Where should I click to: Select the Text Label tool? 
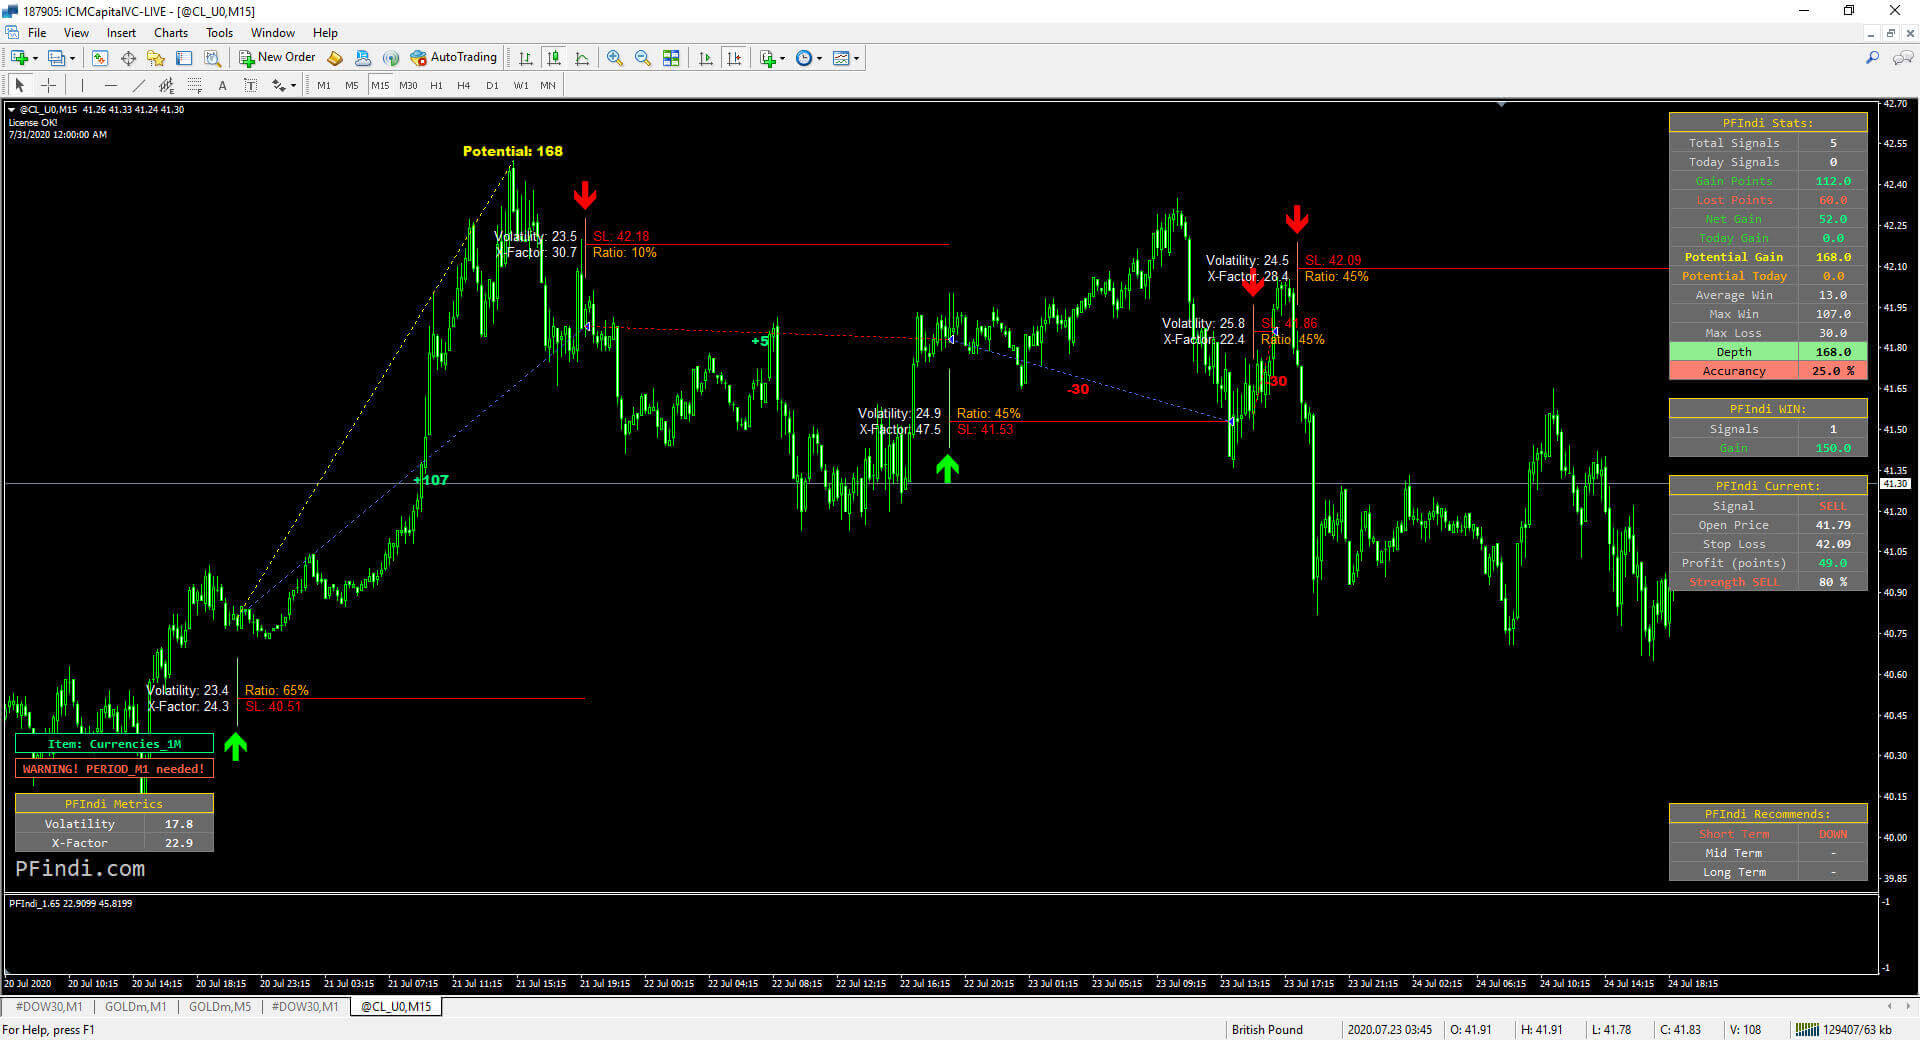(250, 85)
